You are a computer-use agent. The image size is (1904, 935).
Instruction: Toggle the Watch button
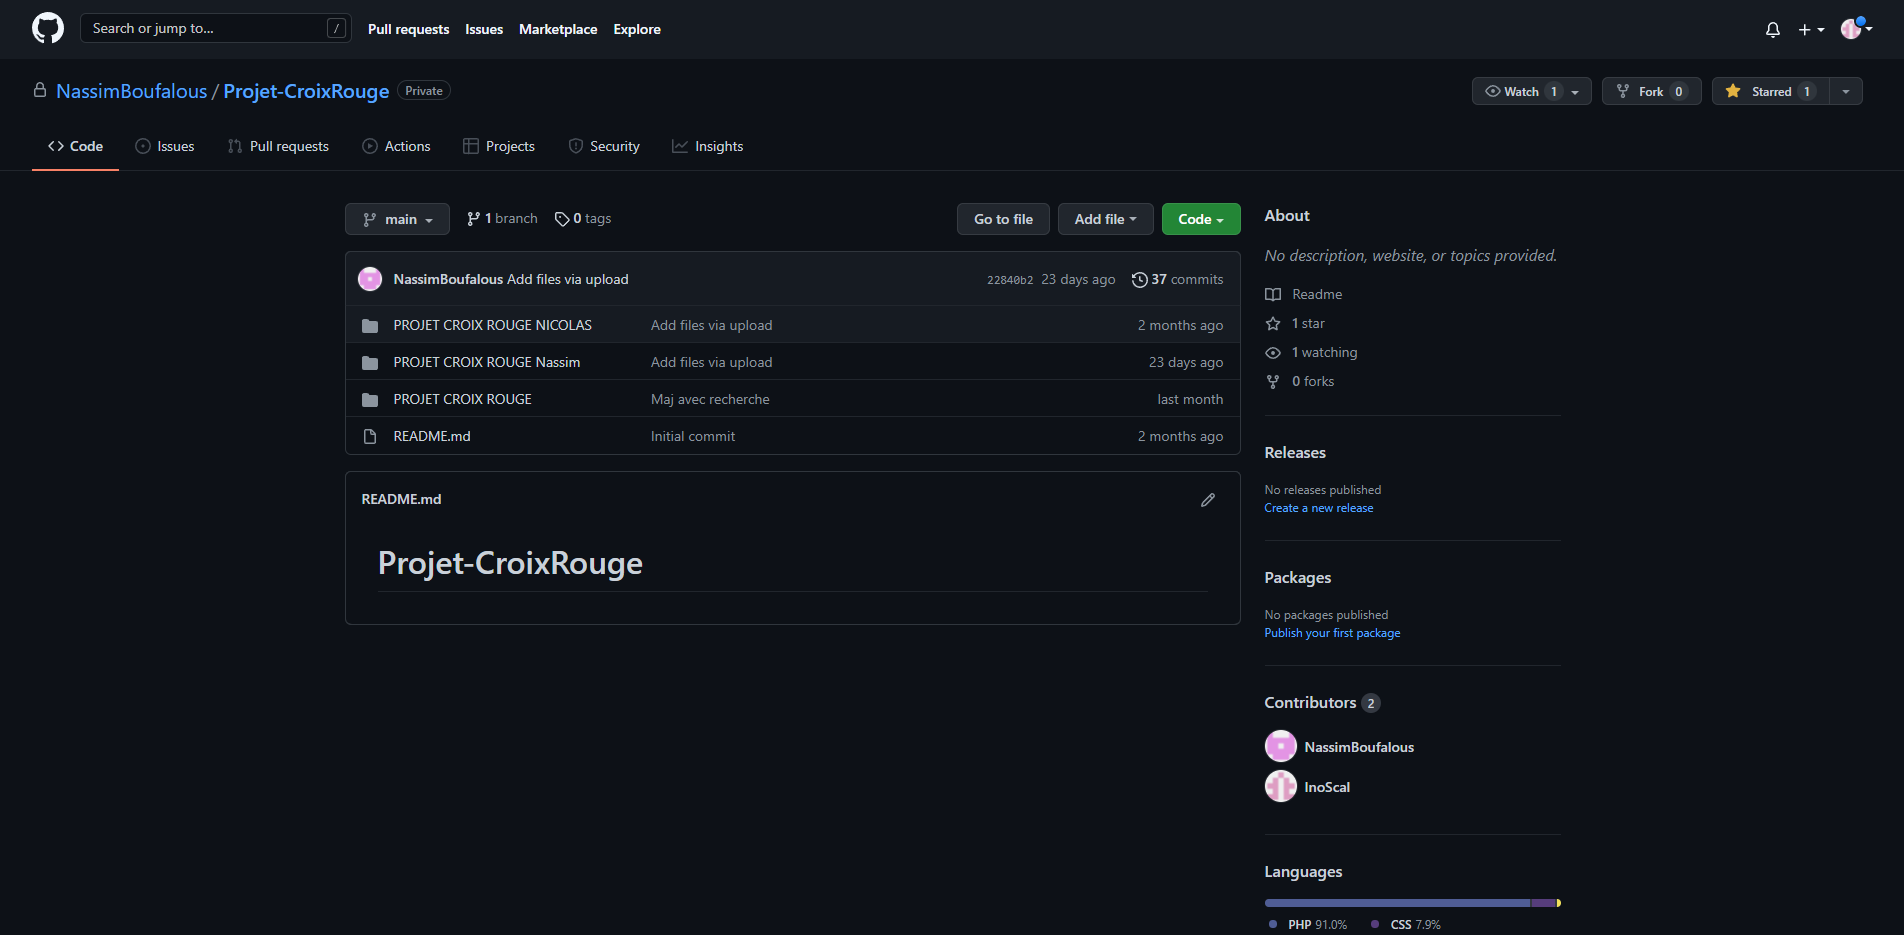coord(1520,91)
